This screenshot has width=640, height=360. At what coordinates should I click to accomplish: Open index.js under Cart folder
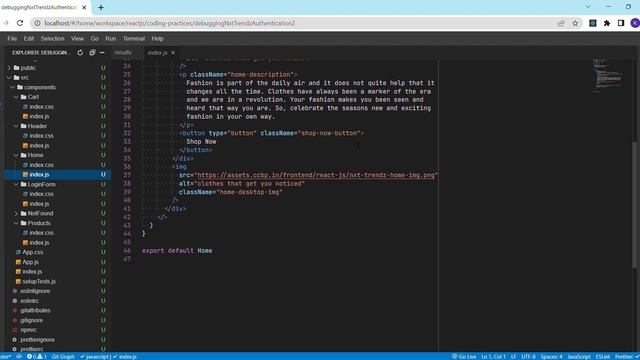click(x=39, y=116)
